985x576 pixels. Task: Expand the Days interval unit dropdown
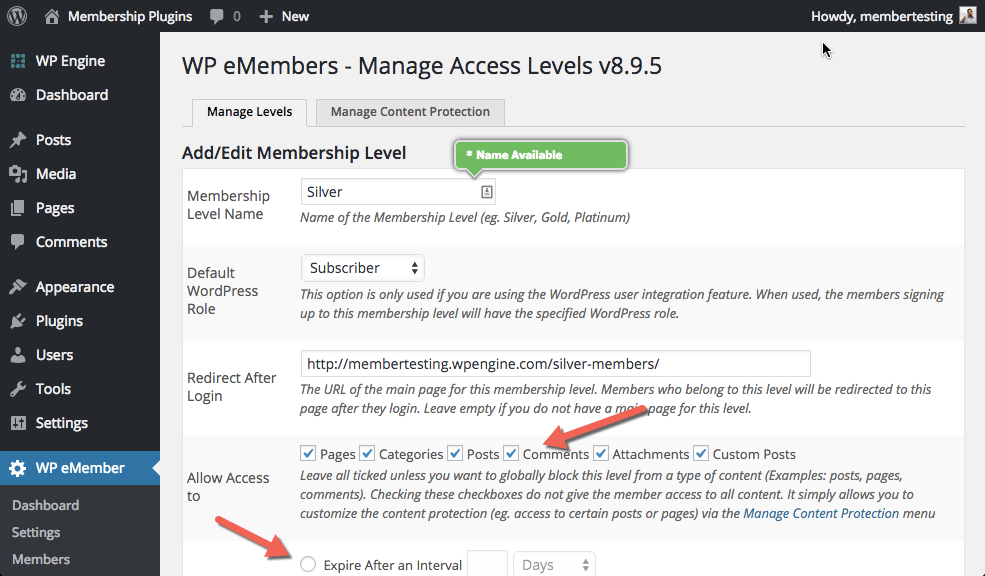click(554, 564)
